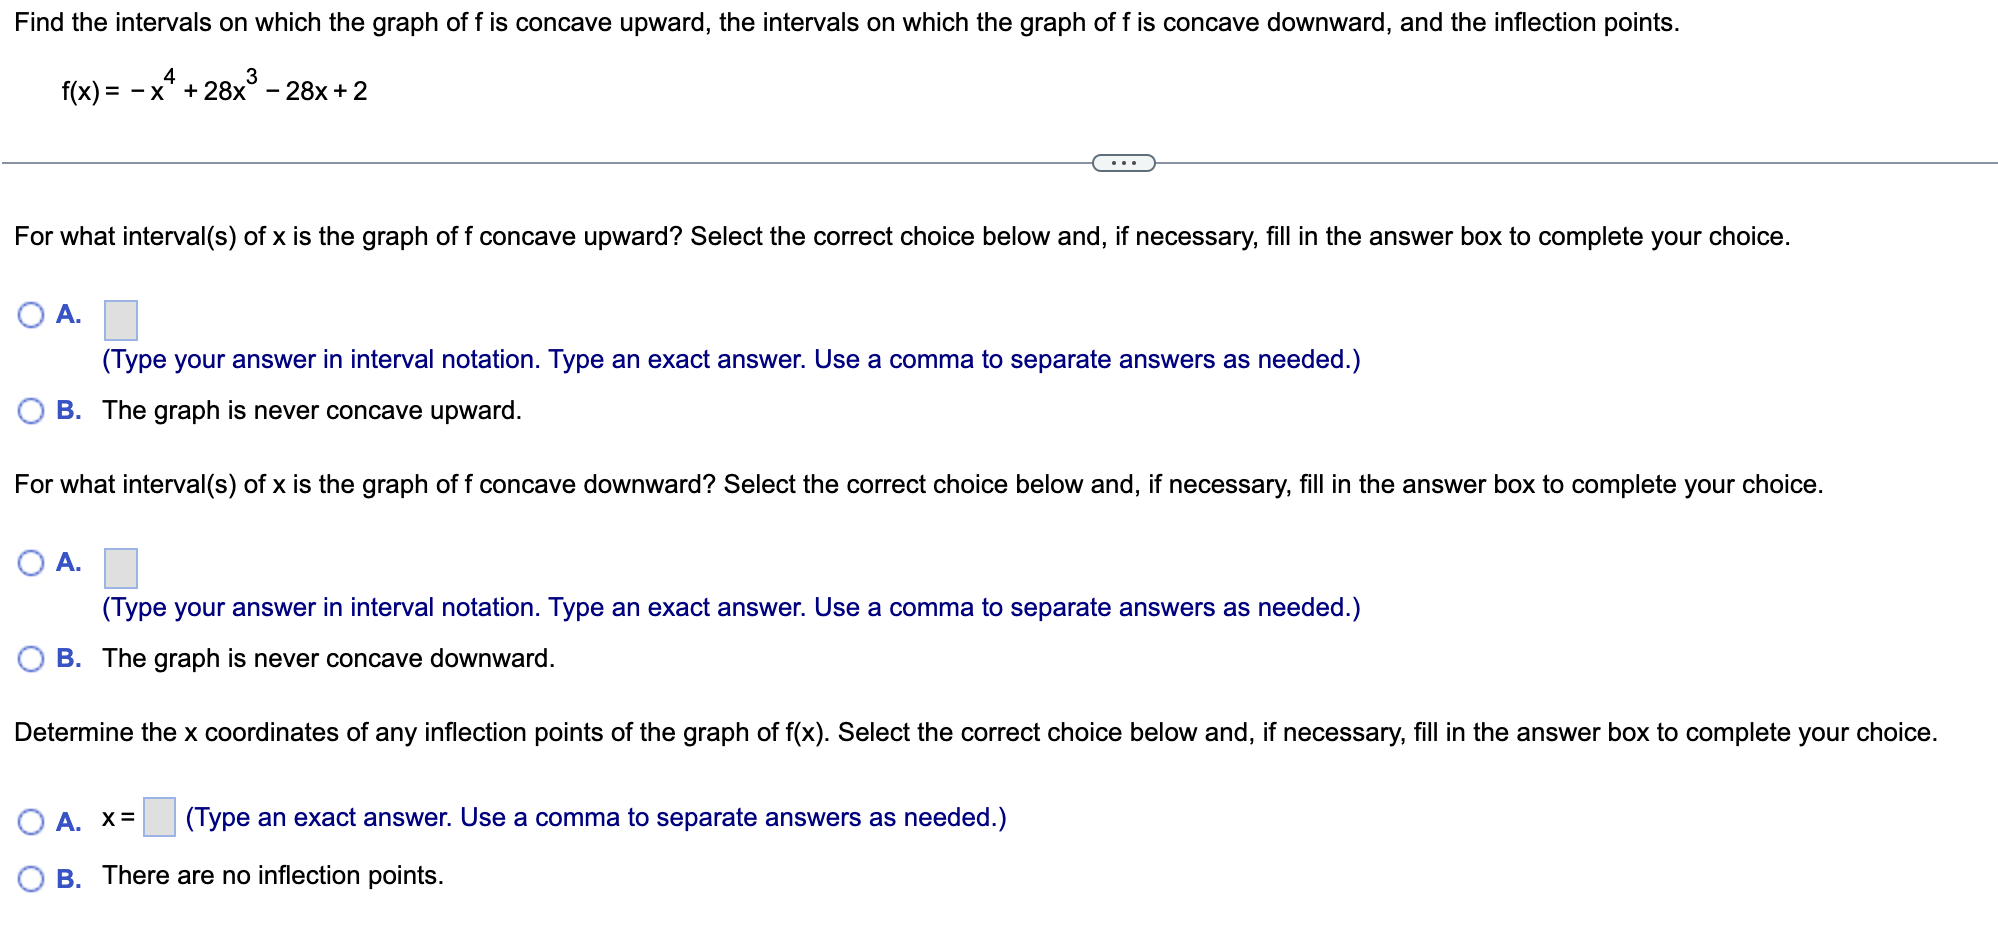The image size is (1998, 948).
Task: Click the x = answer box for inflection points
Action: [158, 818]
